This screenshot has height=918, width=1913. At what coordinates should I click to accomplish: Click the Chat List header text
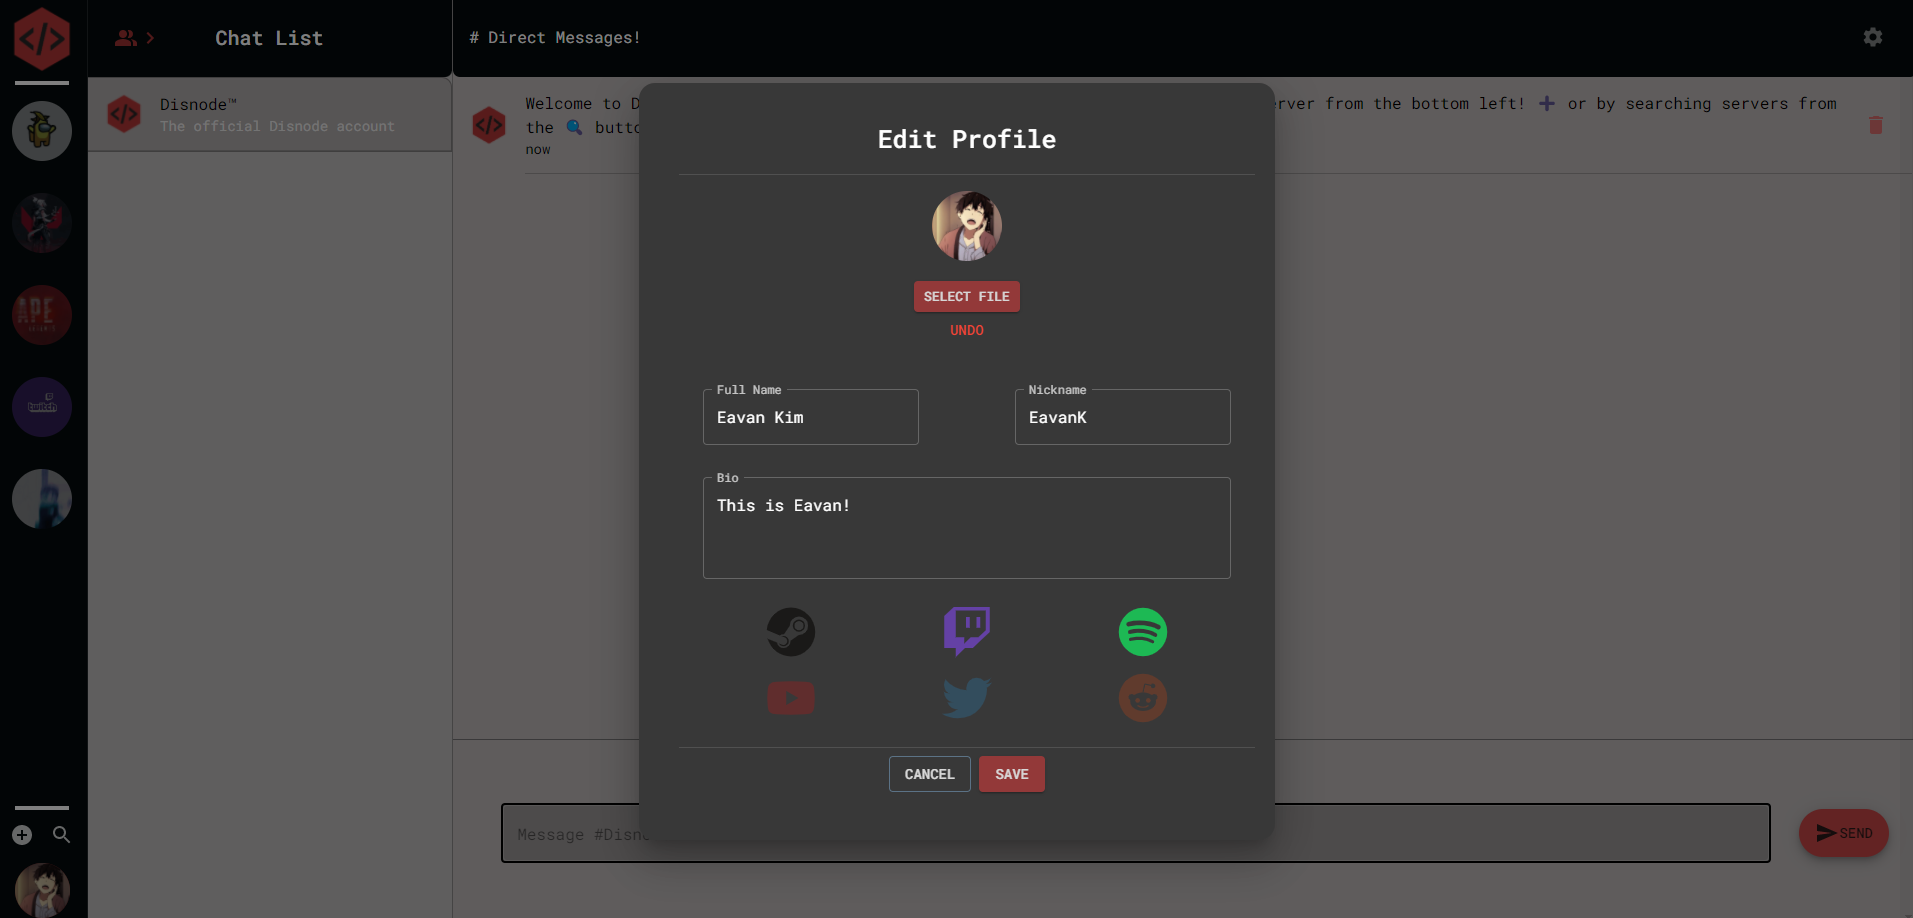269,38
